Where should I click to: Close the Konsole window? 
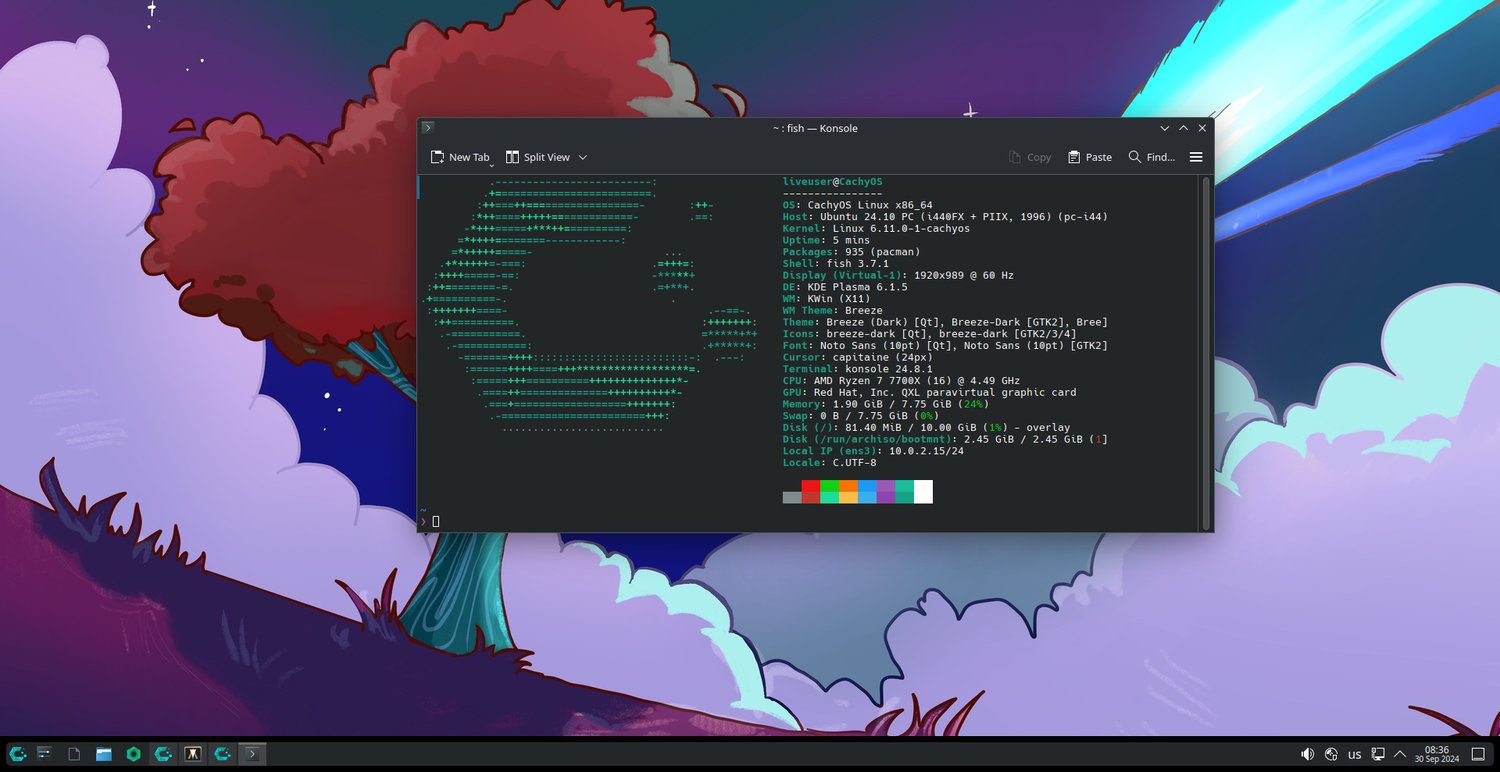click(x=1203, y=128)
